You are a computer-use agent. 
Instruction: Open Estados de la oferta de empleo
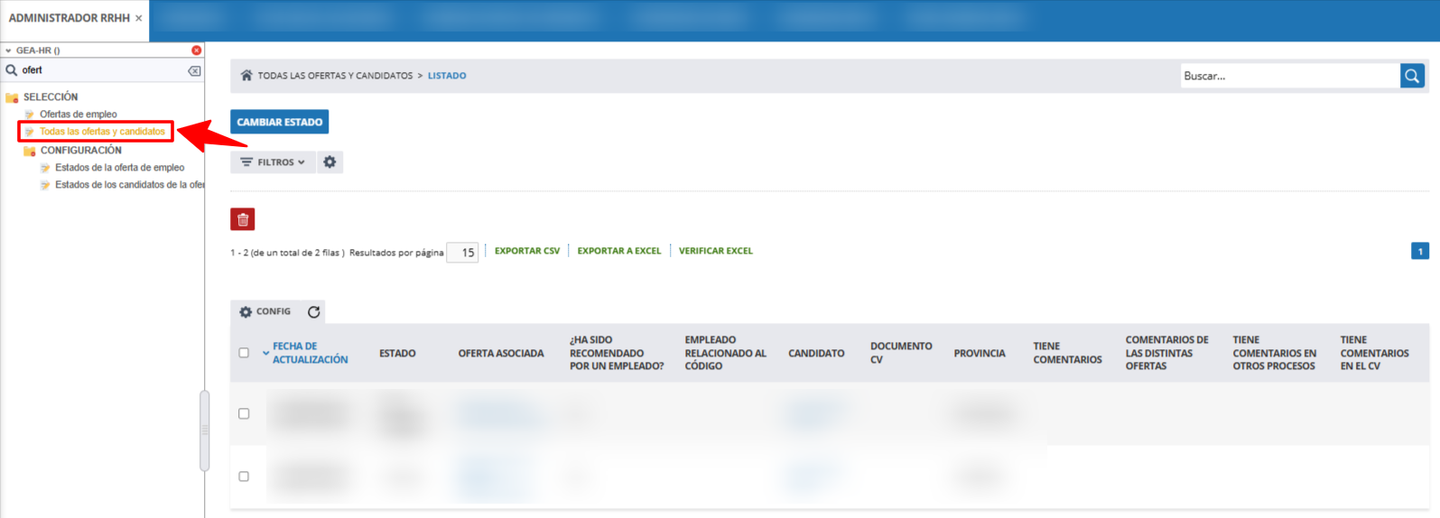pos(120,167)
